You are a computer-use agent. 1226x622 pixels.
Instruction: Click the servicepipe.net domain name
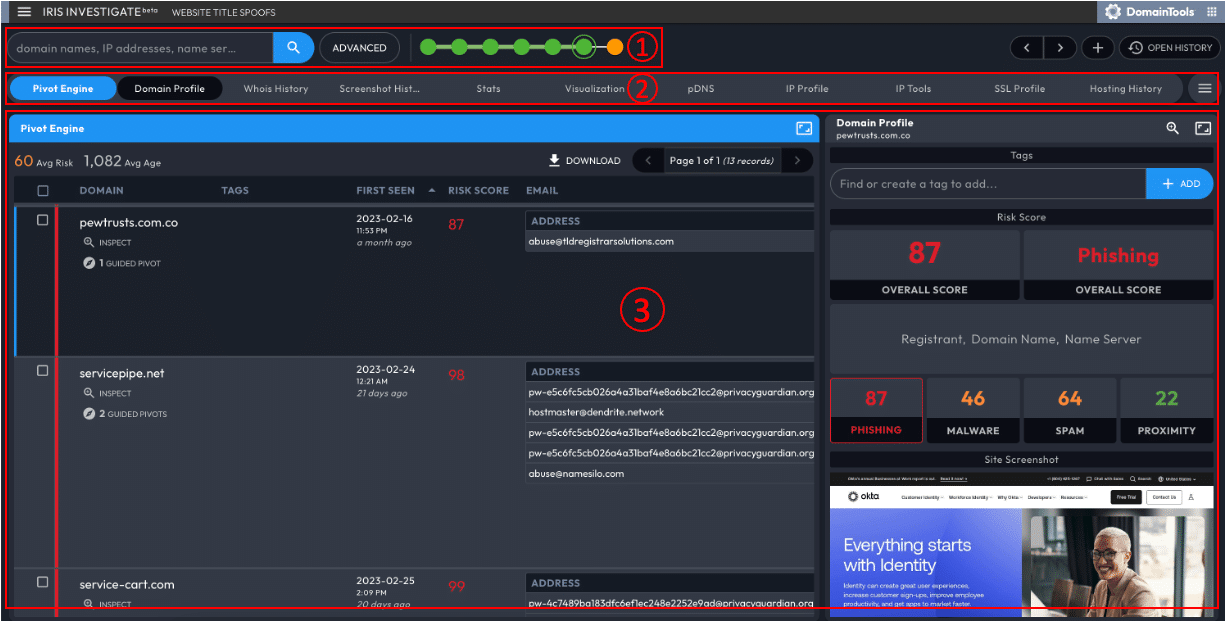[122, 373]
